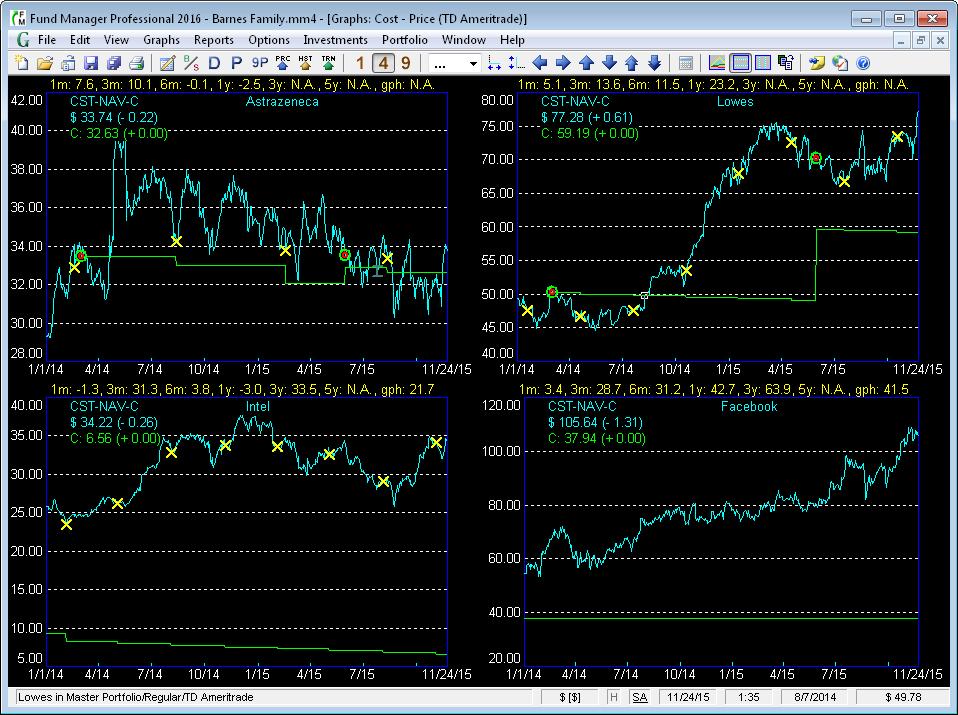This screenshot has width=958, height=715.
Task: Click Astrazeneca price '$ 33.74 (- 0.22)'
Action: click(114, 117)
